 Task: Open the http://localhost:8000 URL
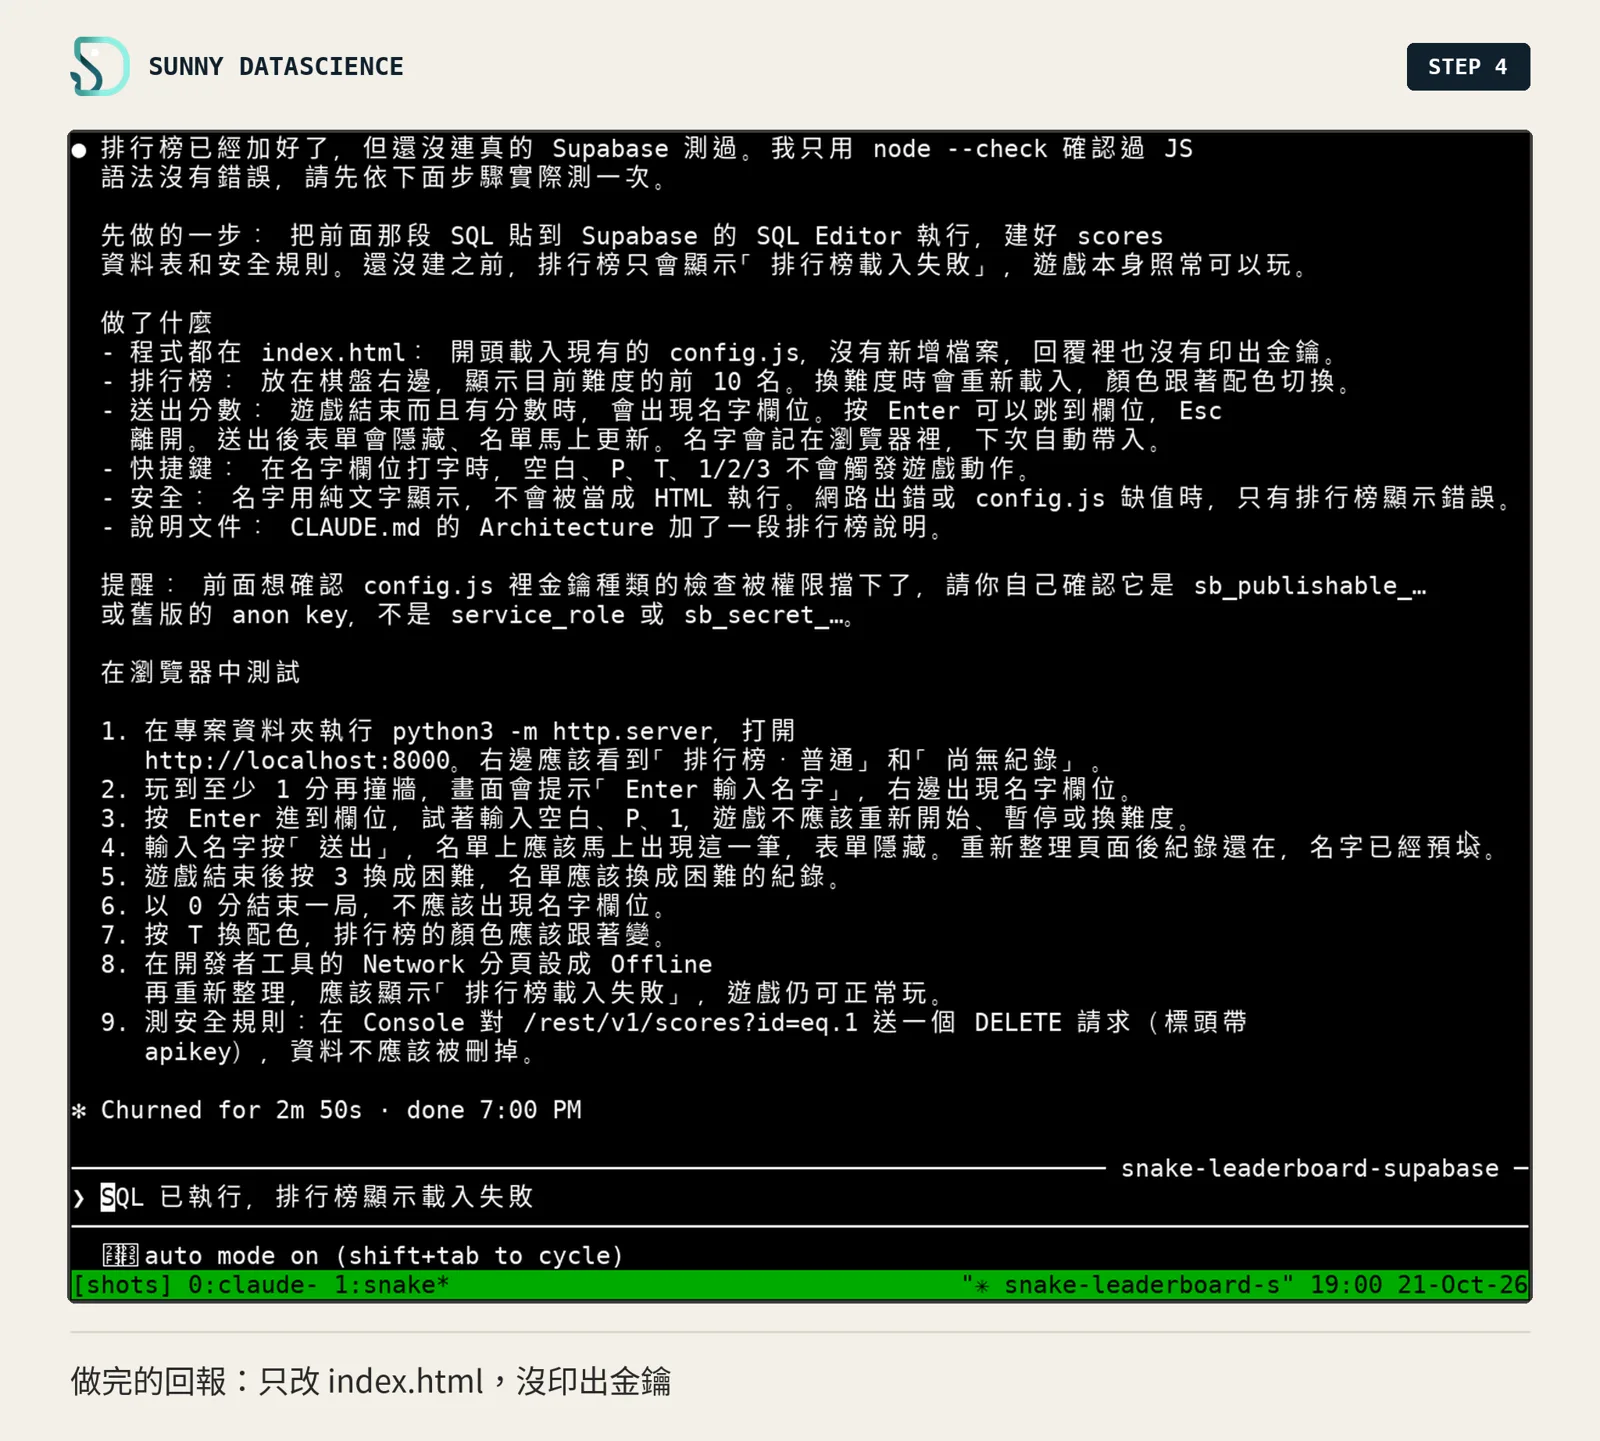coord(297,760)
